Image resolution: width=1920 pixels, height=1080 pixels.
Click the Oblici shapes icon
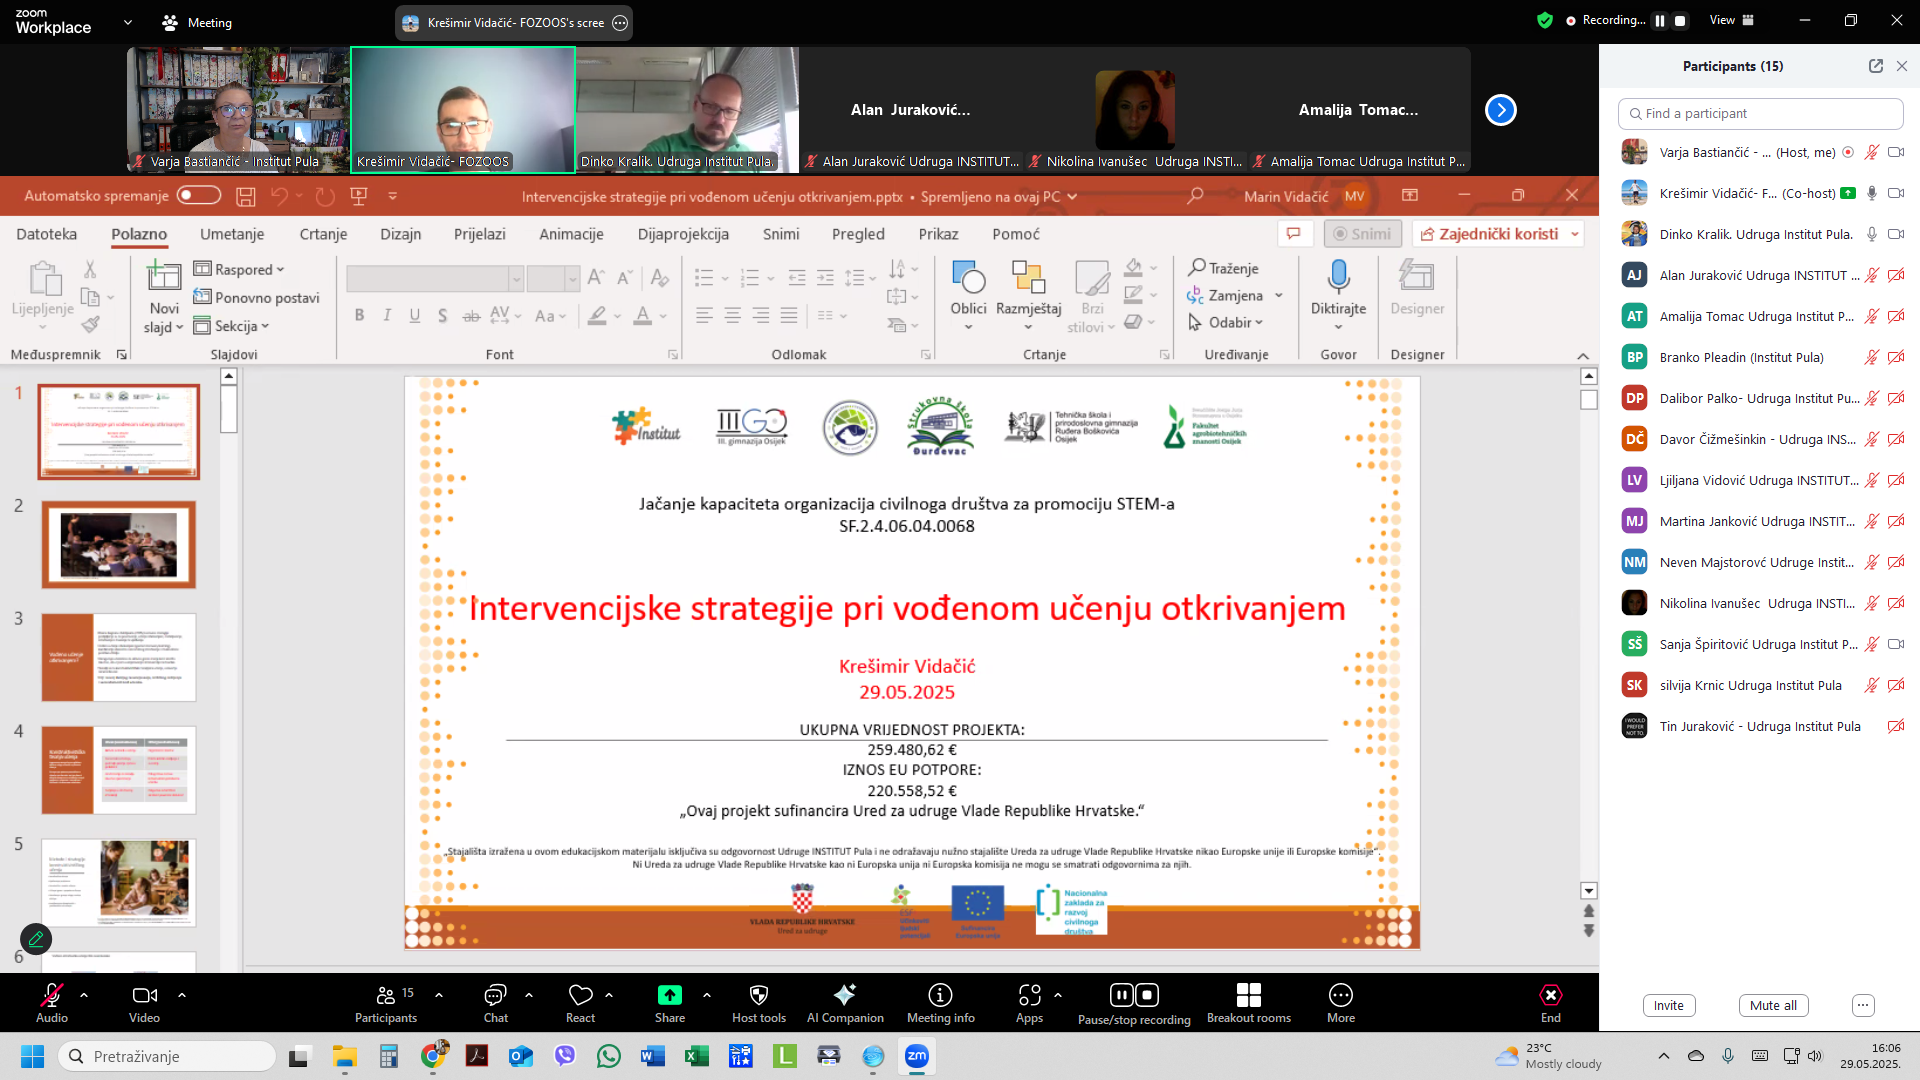point(968,277)
